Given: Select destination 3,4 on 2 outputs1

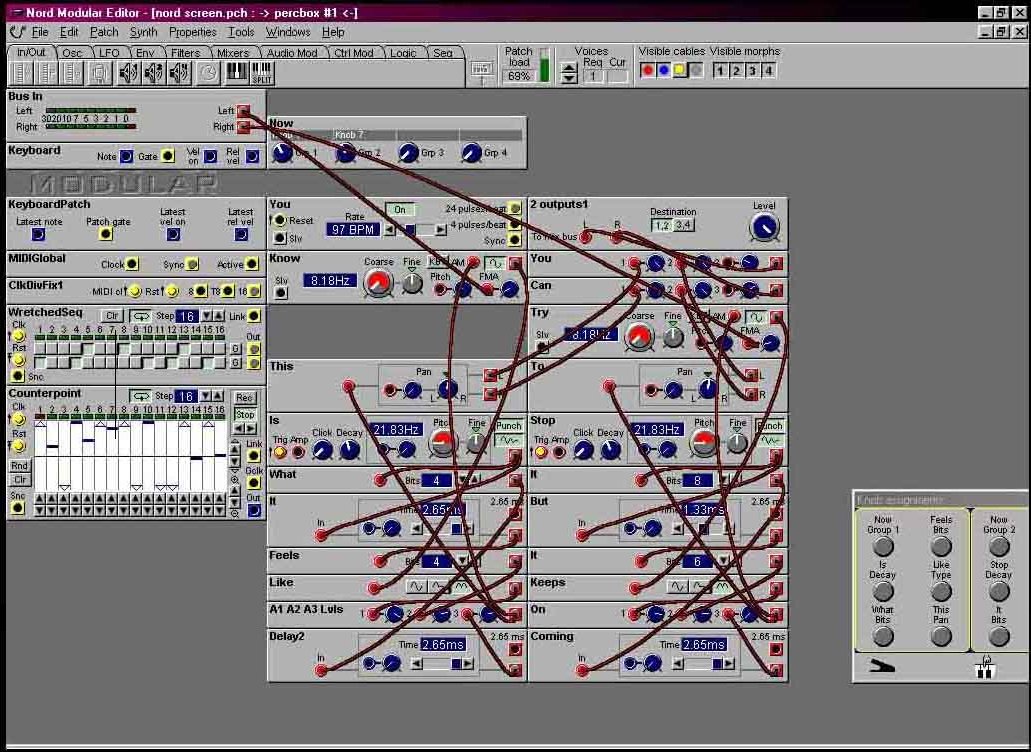Looking at the screenshot, I should 683,225.
